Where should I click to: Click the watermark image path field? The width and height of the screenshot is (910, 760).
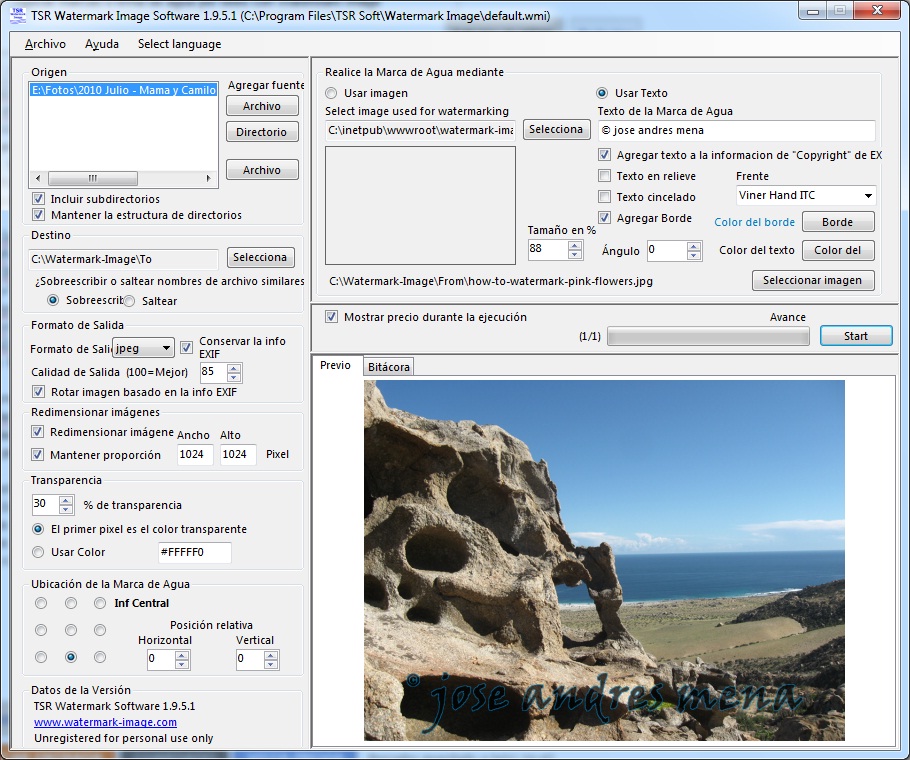pos(421,131)
